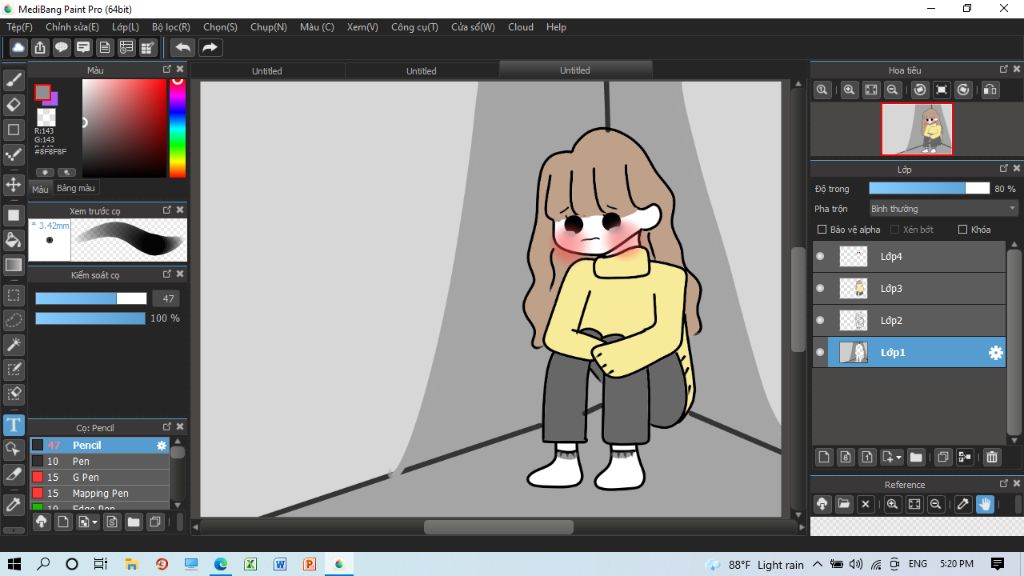Rotate navigator view left
The height and width of the screenshot is (576, 1024).
(920, 90)
